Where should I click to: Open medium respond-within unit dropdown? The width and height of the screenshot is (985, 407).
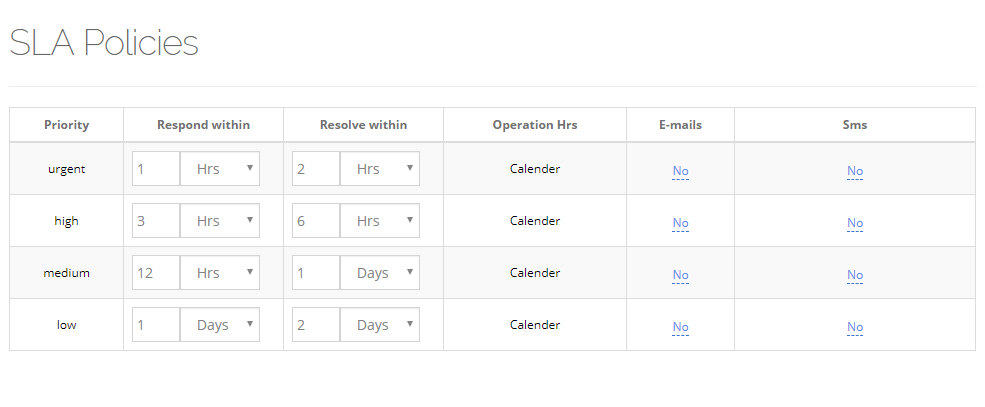point(220,273)
